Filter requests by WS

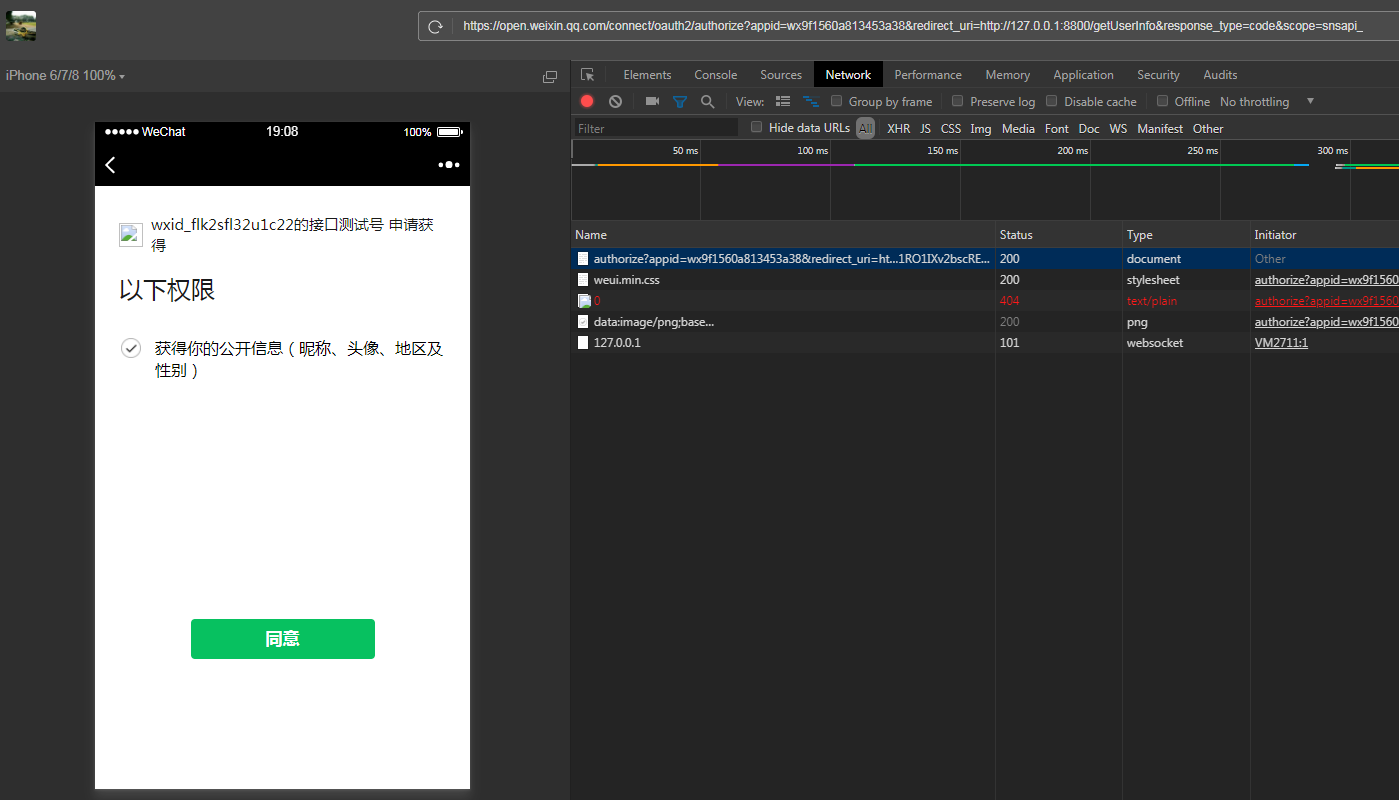1118,128
